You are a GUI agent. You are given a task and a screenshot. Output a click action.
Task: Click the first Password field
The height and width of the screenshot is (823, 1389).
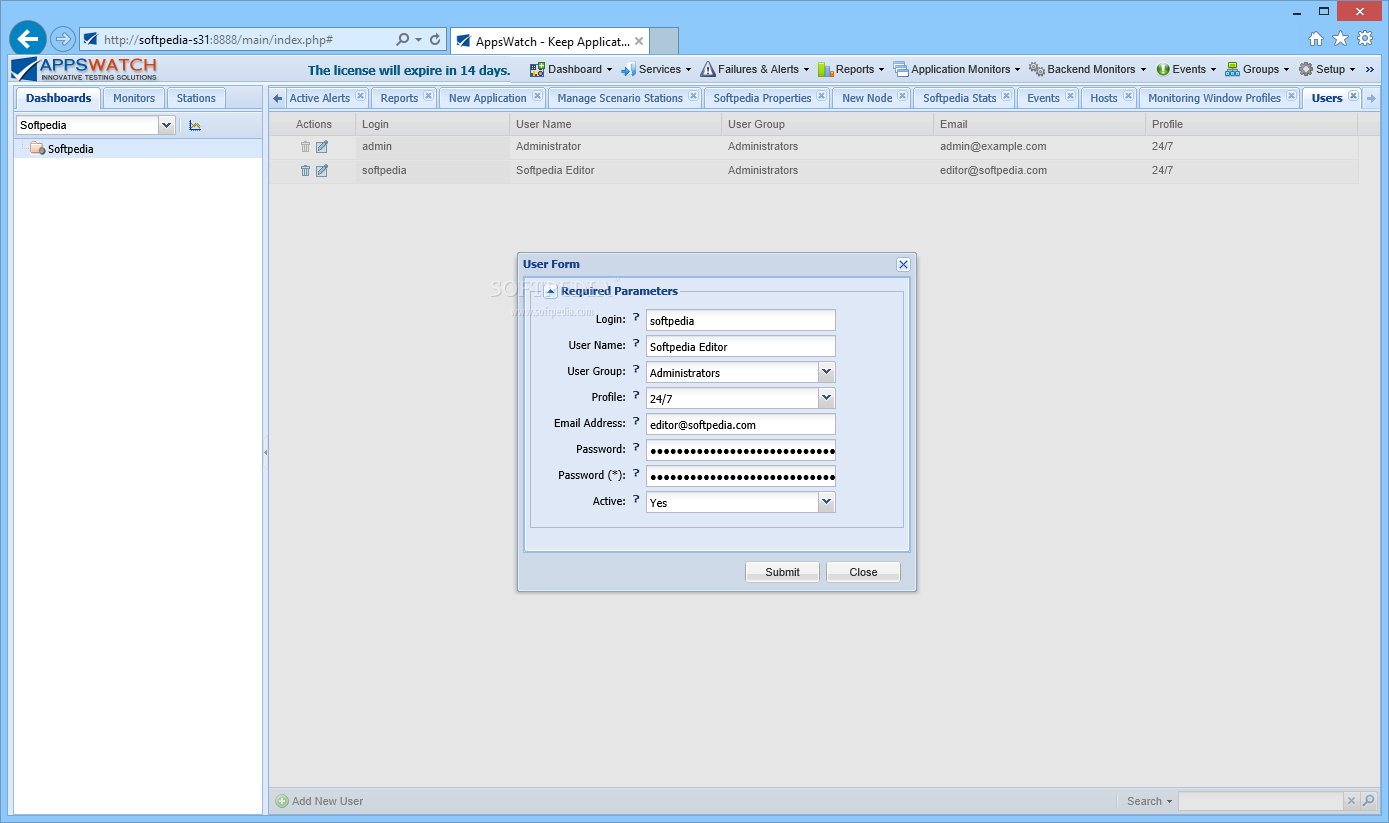[740, 450]
